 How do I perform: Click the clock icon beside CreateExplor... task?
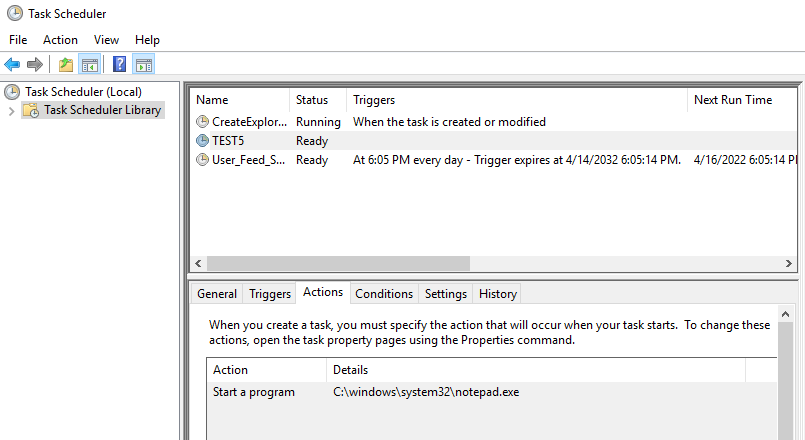pos(203,122)
